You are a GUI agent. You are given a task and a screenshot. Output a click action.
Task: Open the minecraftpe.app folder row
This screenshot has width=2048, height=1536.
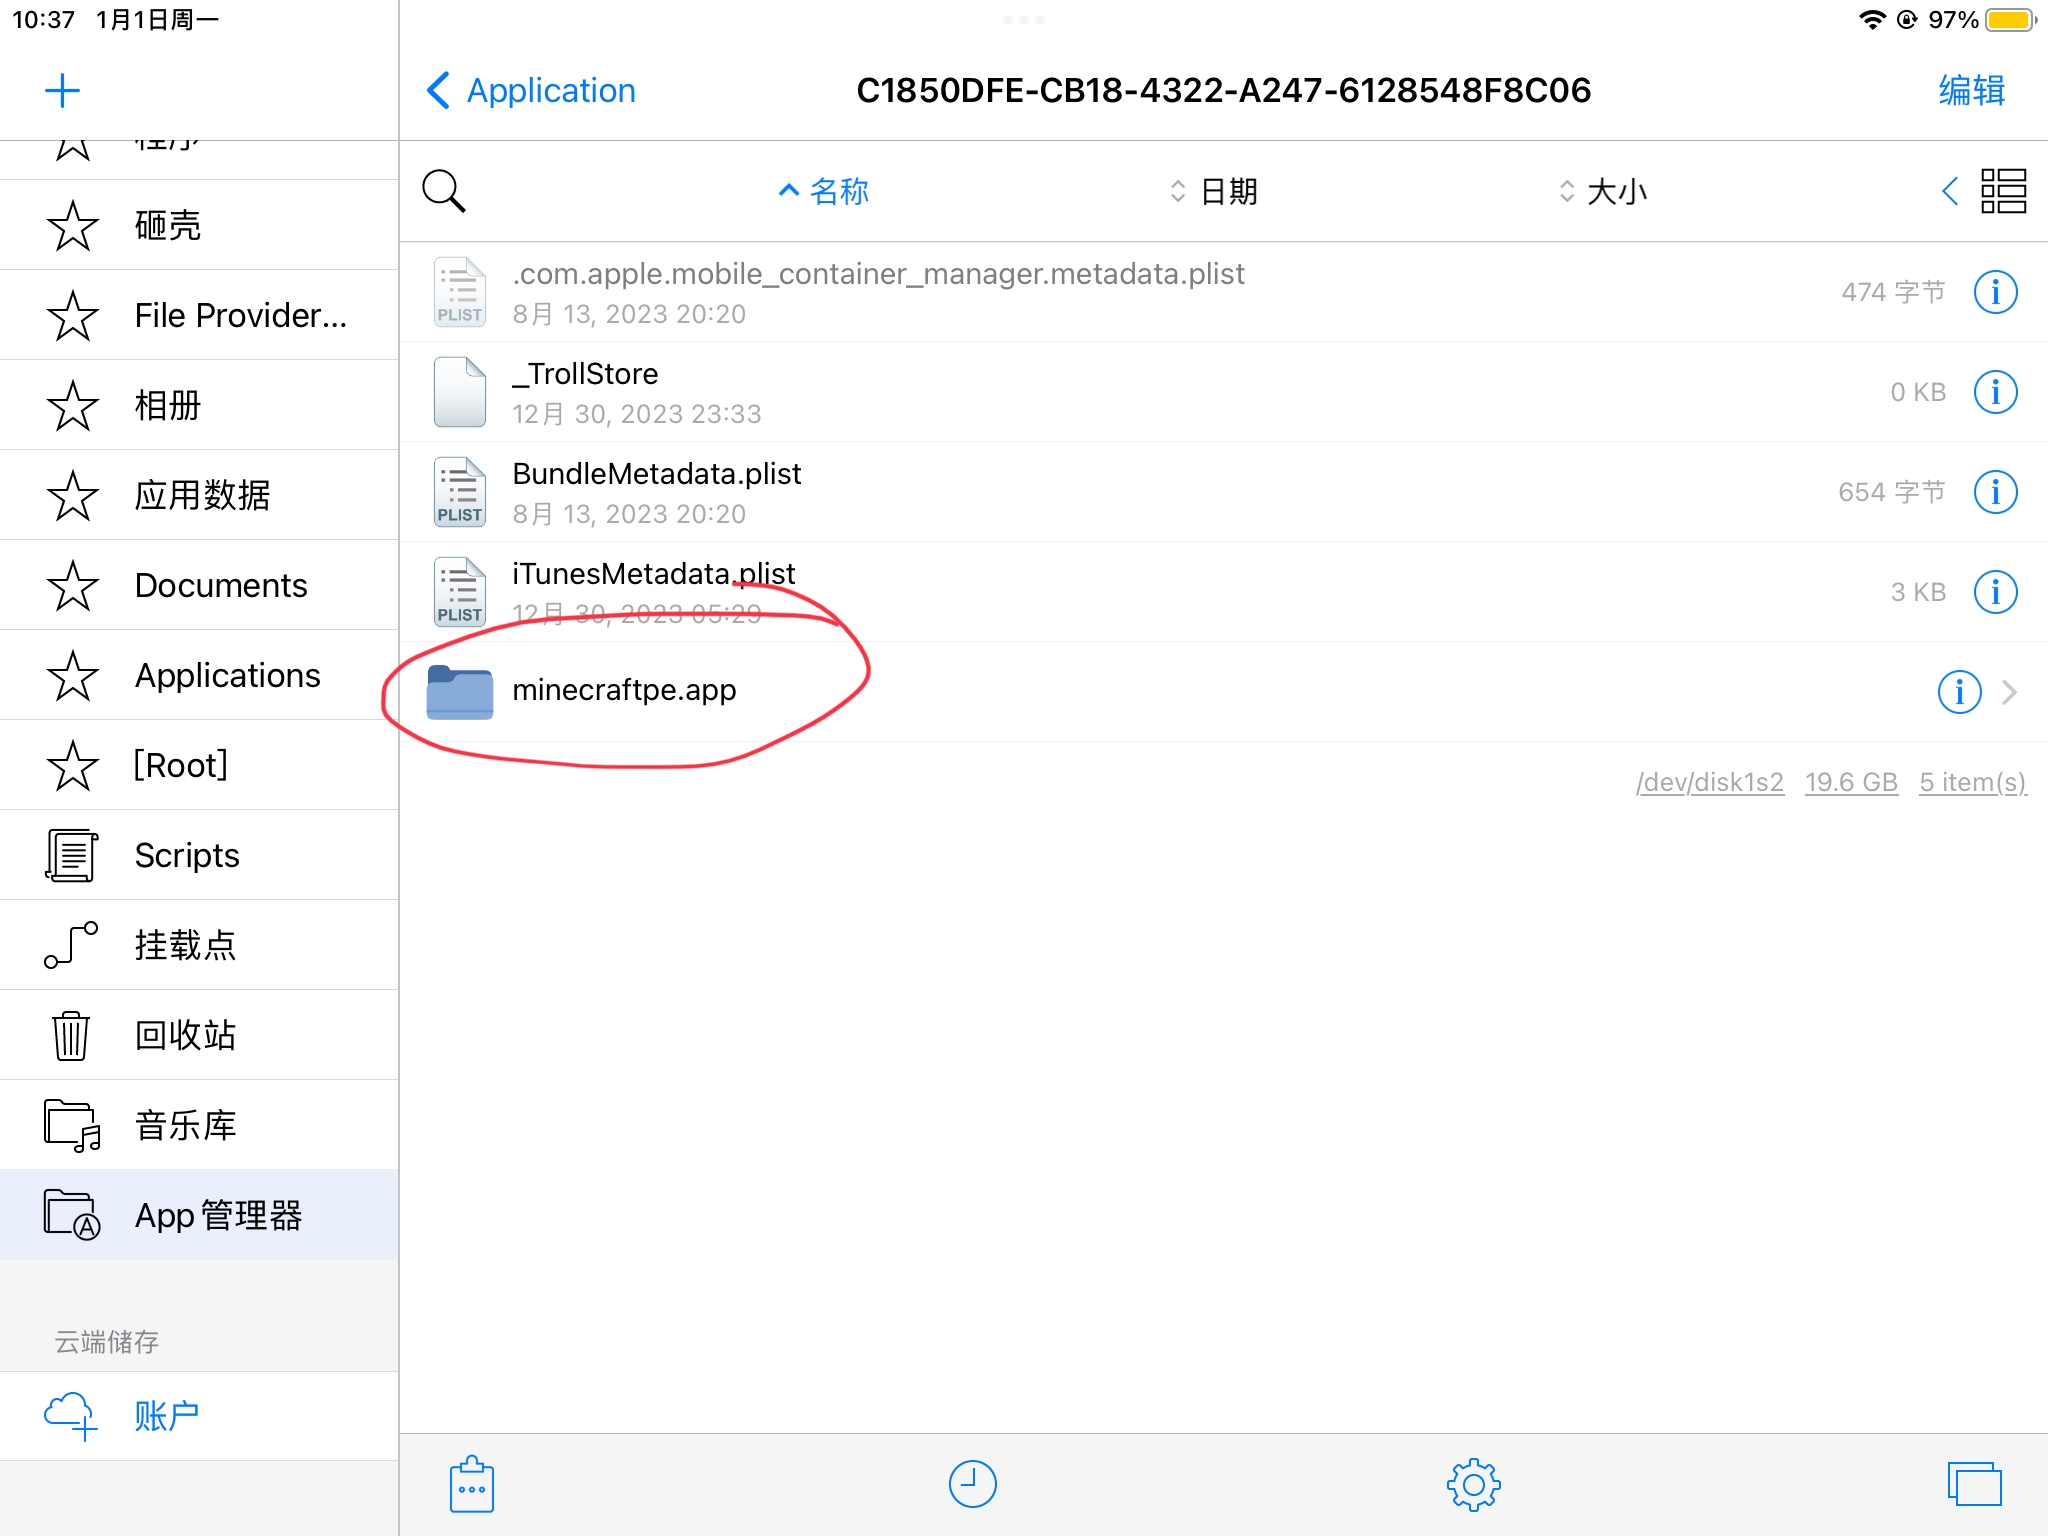click(1224, 692)
